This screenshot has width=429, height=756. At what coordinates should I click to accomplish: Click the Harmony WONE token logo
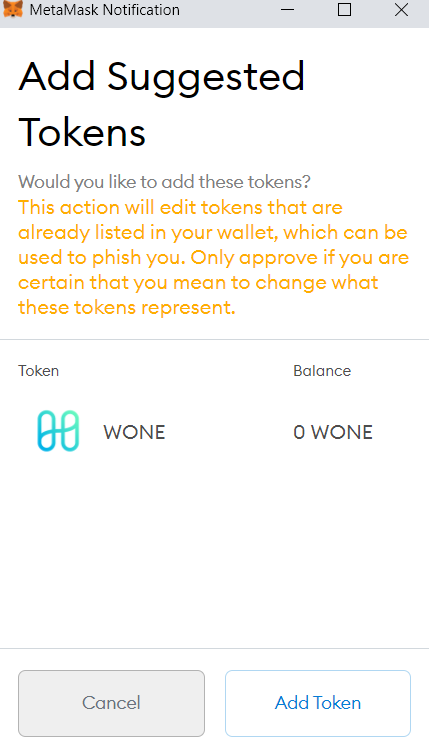[58, 431]
